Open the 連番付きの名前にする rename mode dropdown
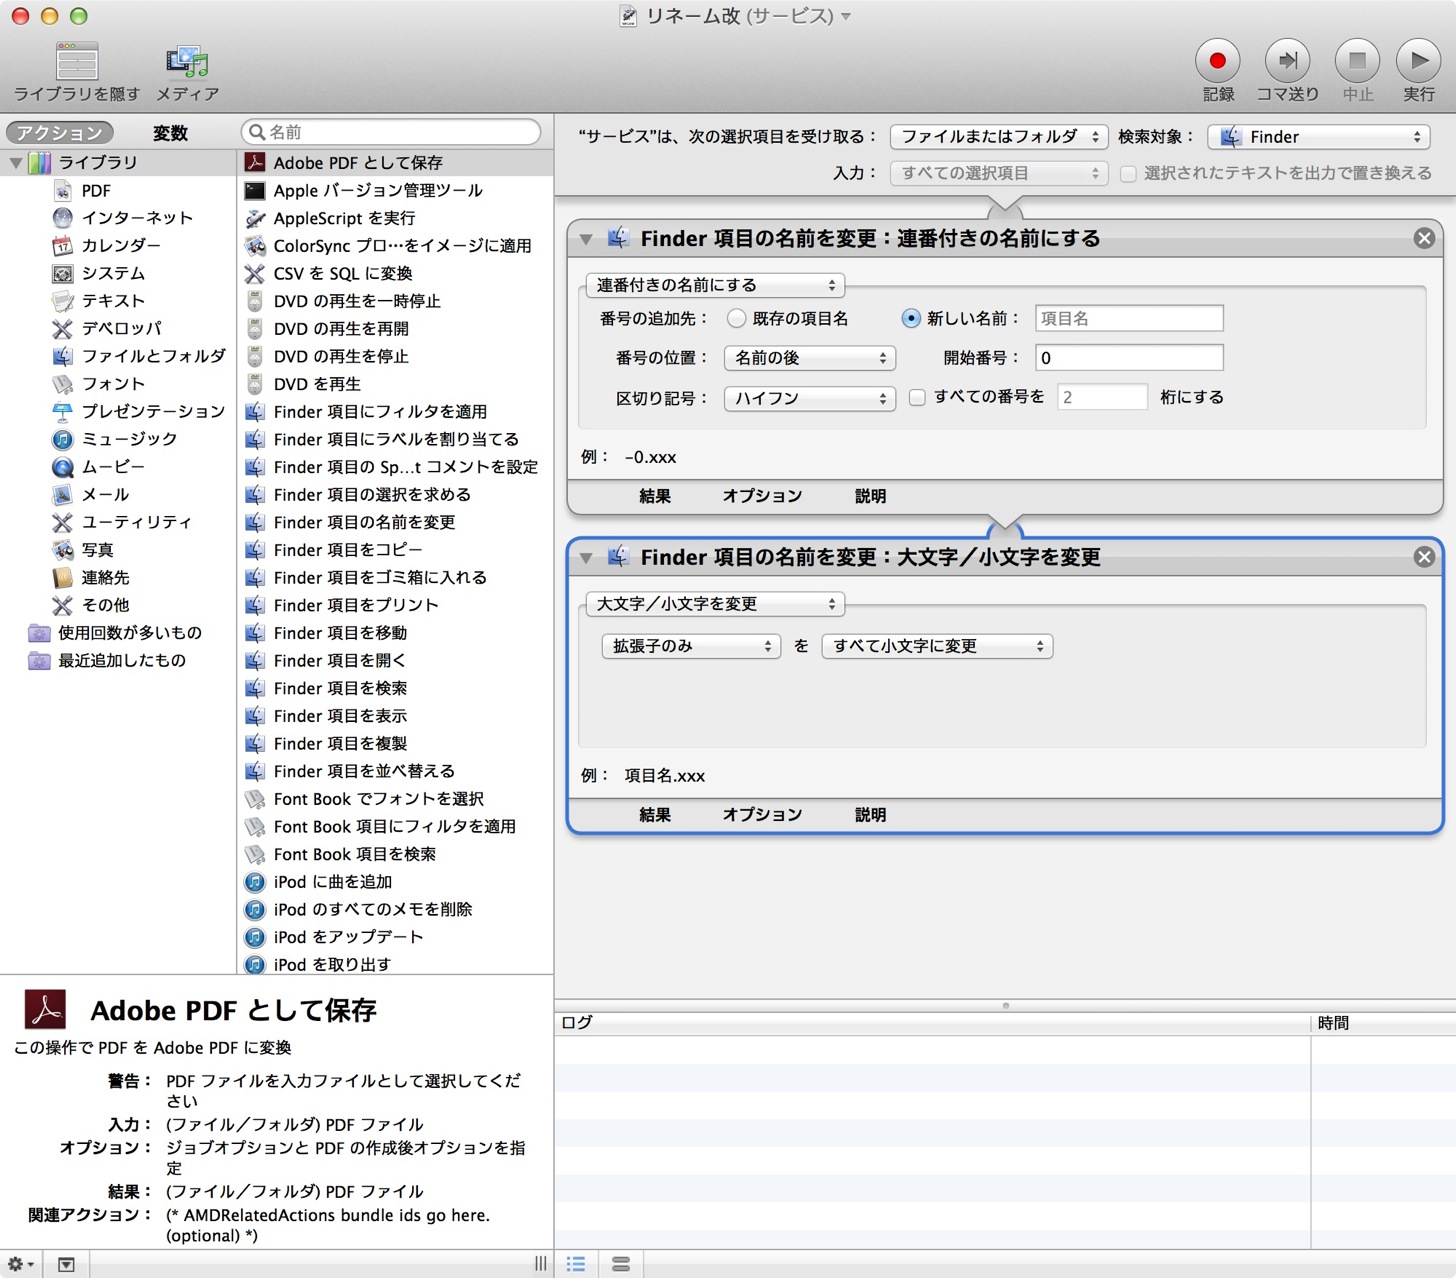Screen dimensions: 1456x1278 pyautogui.click(x=716, y=286)
